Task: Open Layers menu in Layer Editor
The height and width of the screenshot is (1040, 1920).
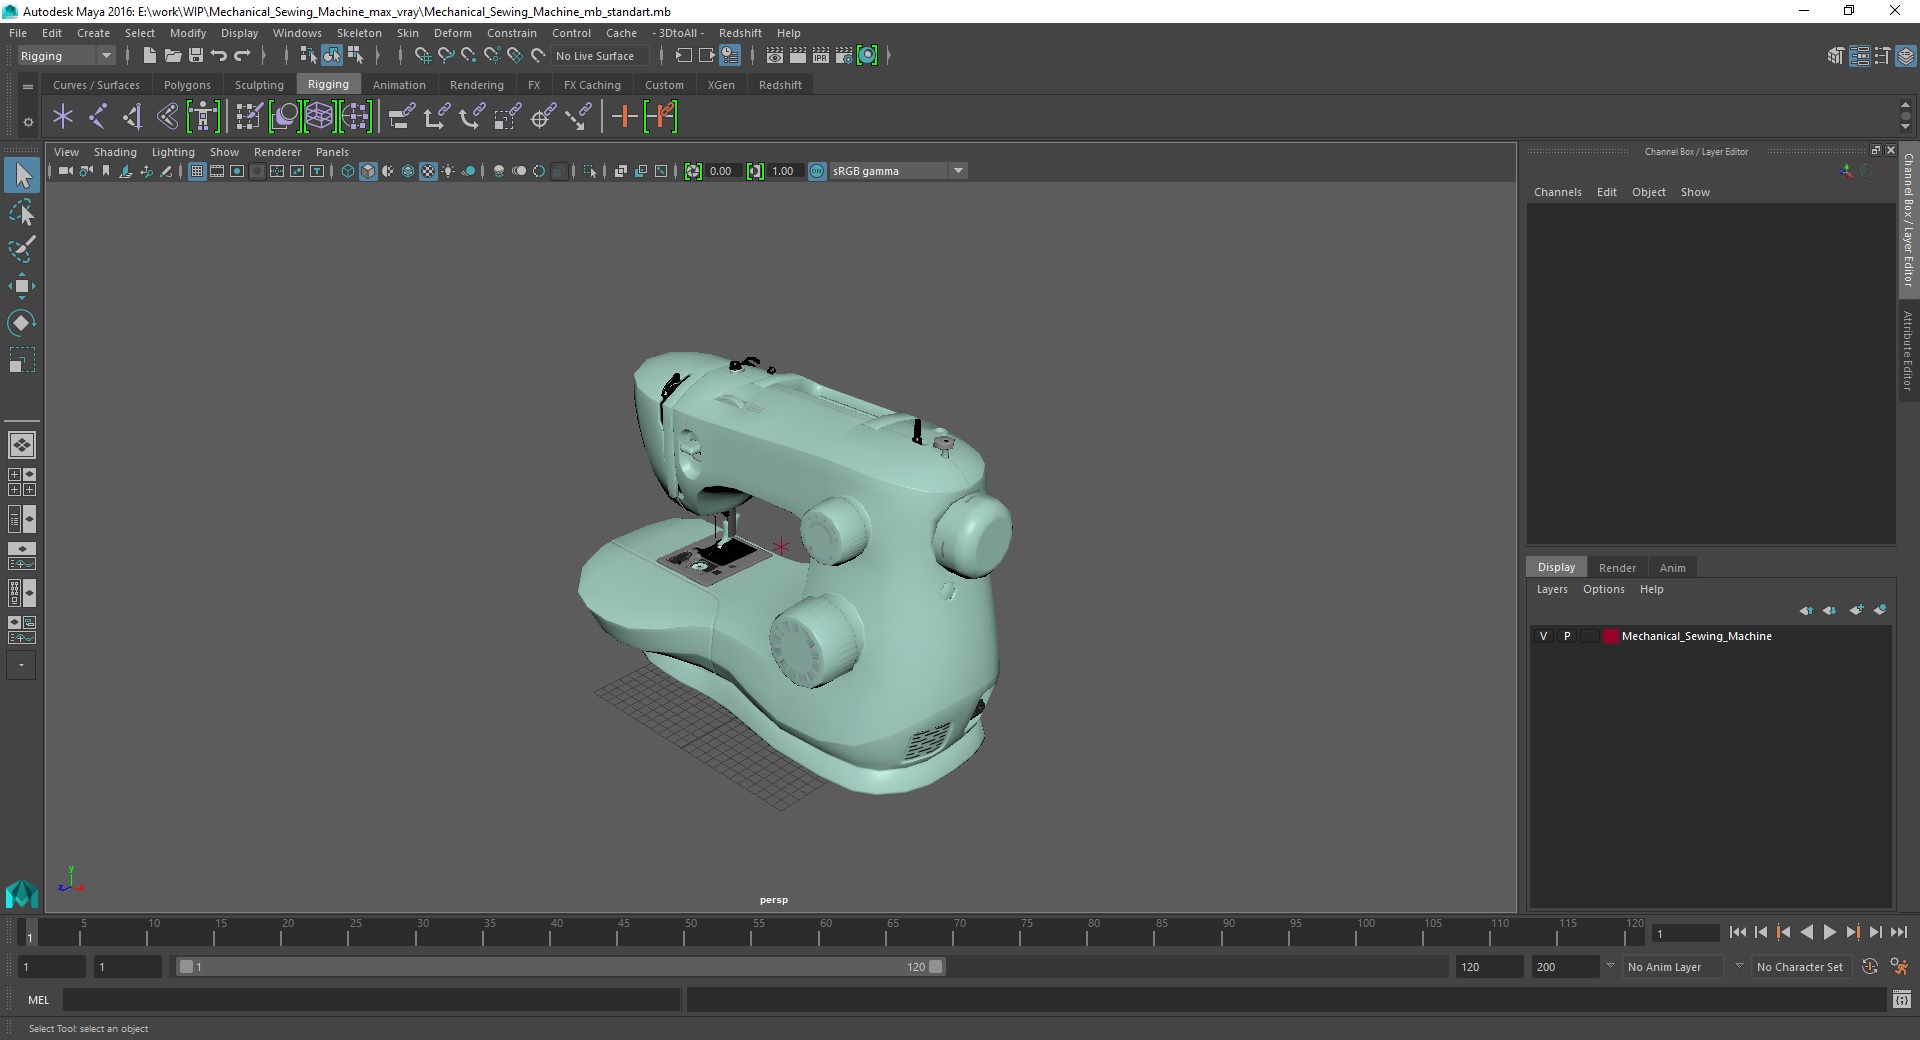Action: click(x=1552, y=589)
